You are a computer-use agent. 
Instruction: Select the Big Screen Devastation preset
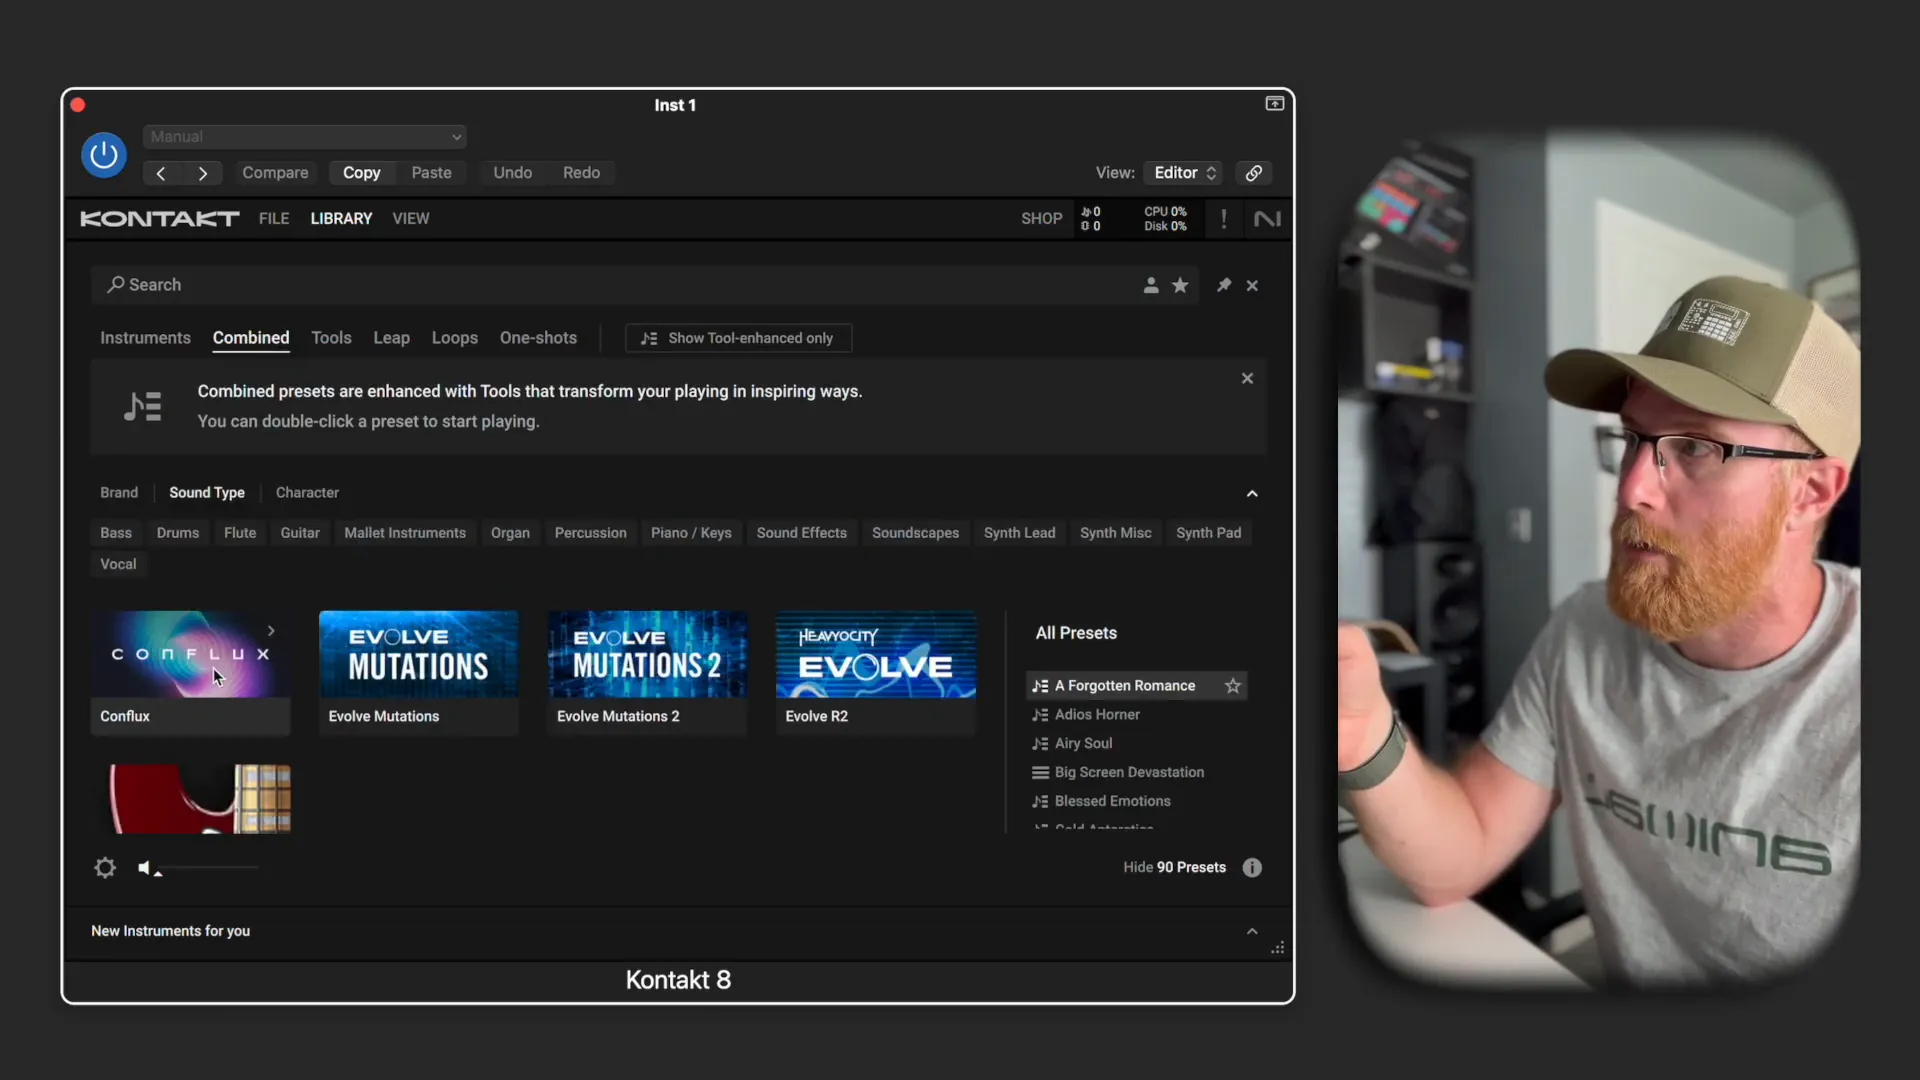tap(1129, 773)
